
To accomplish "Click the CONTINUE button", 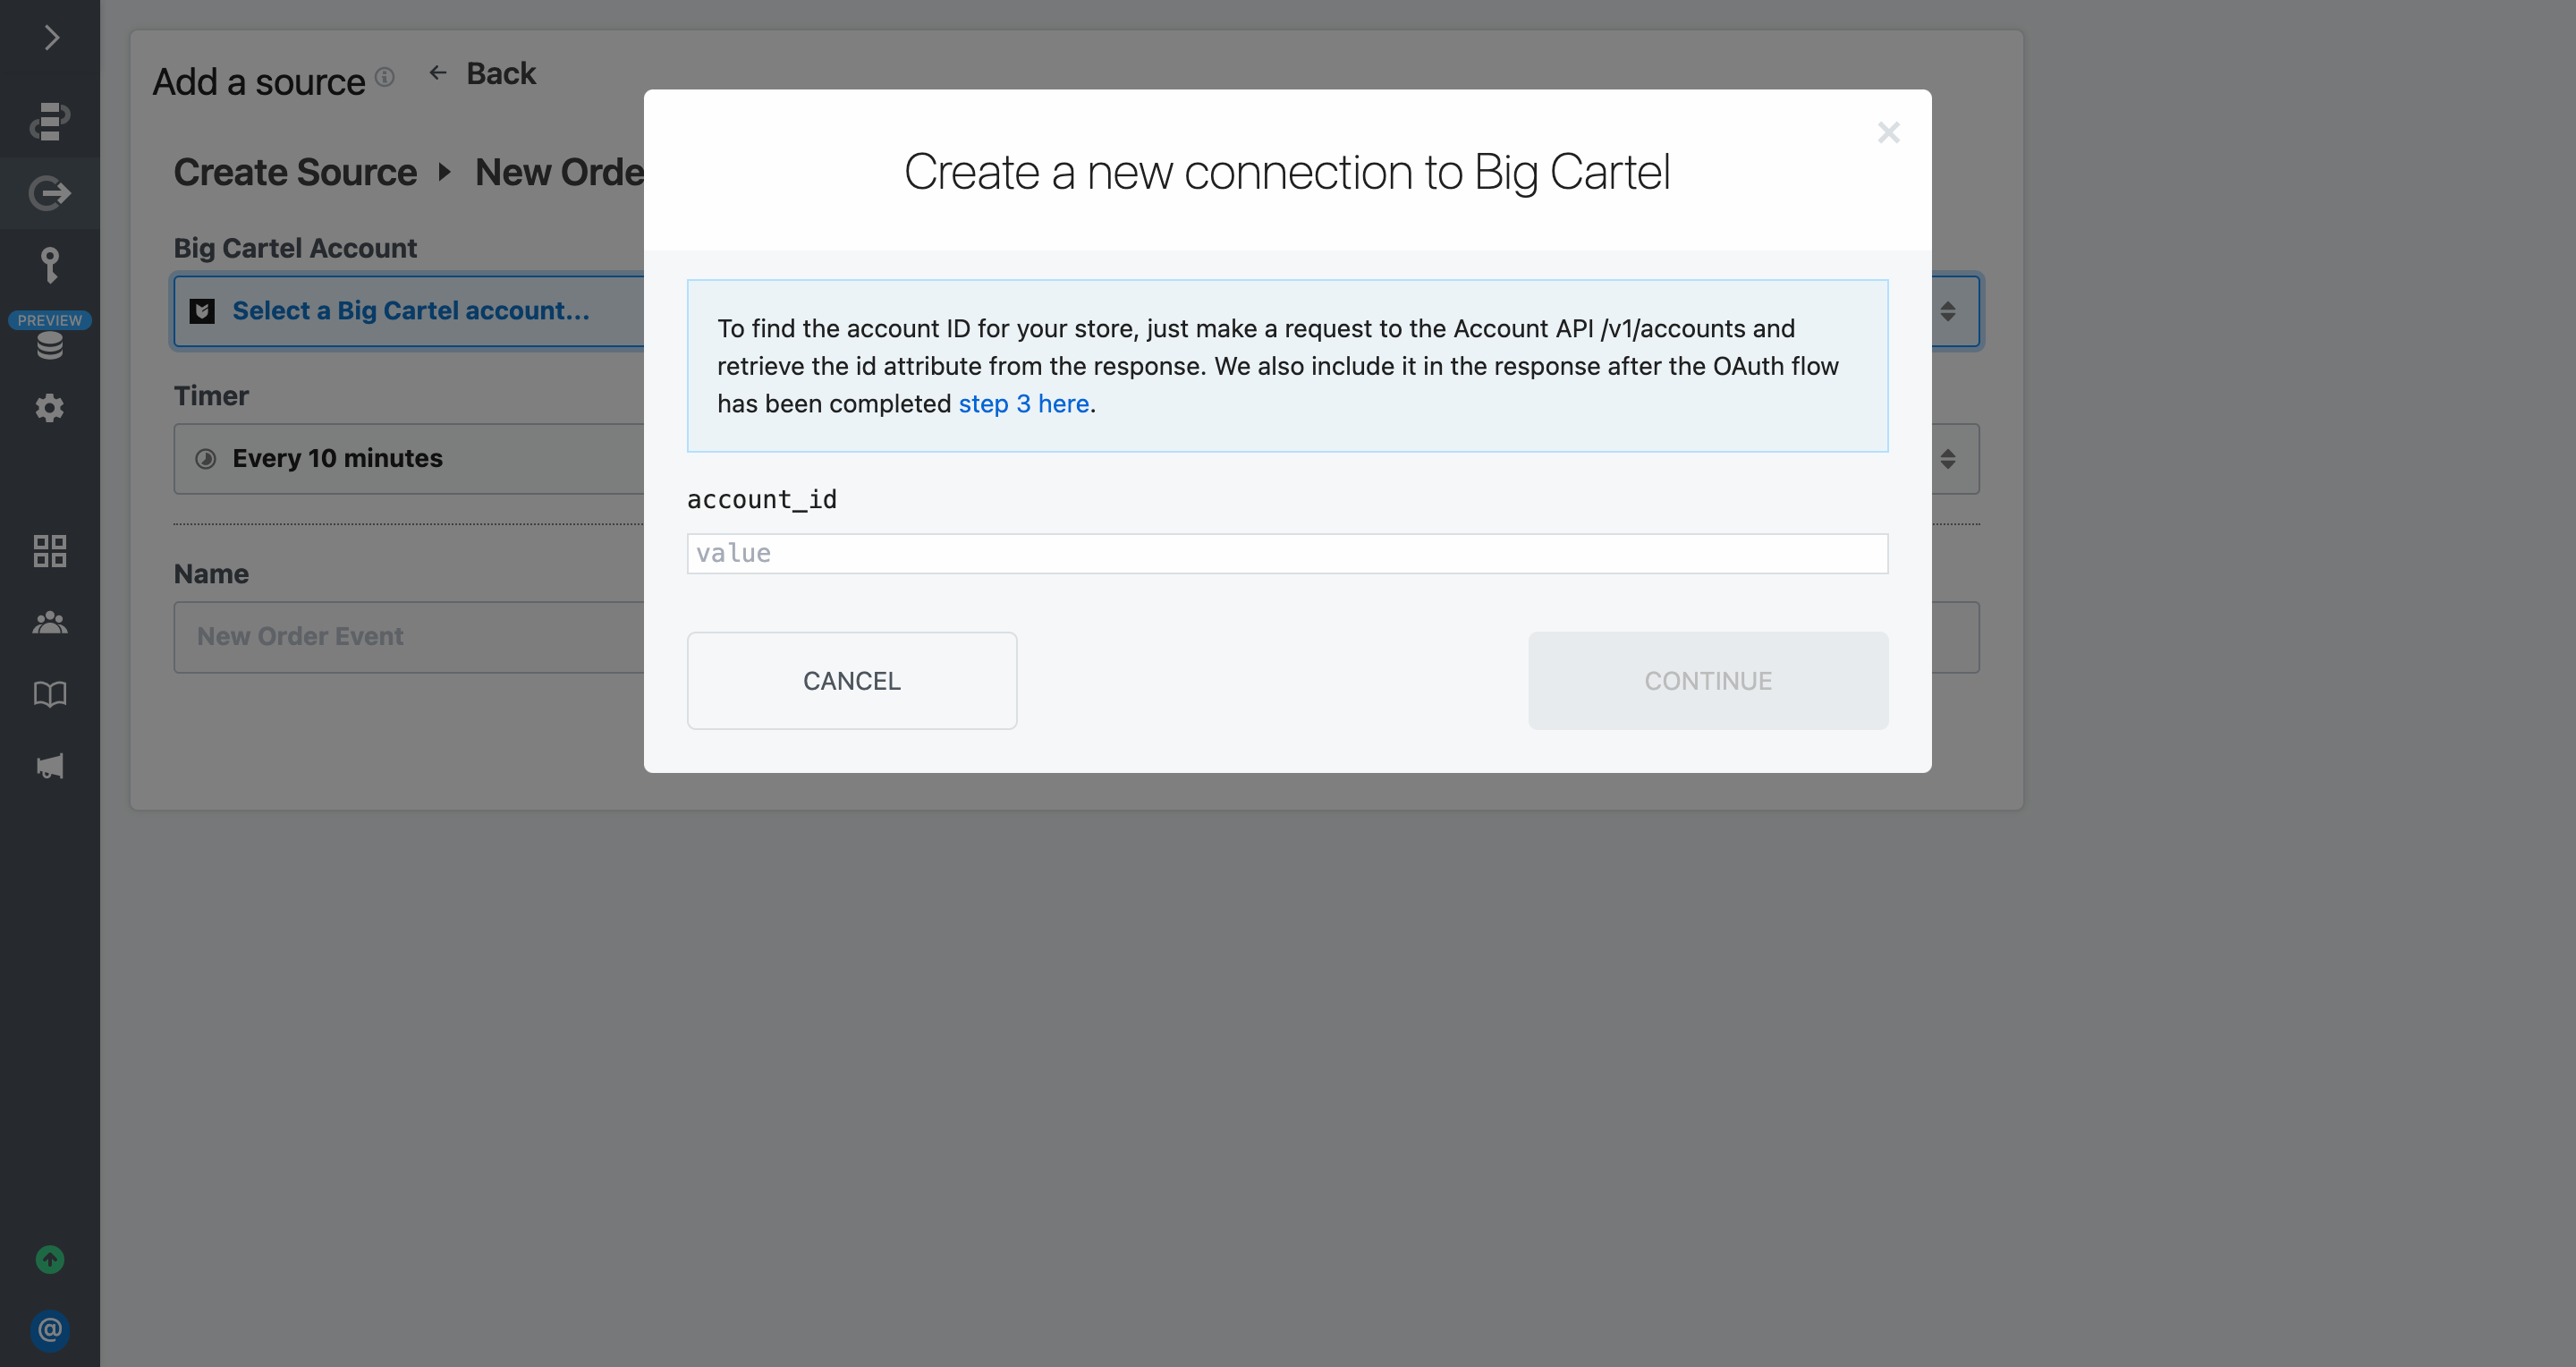I will click(x=1708, y=680).
